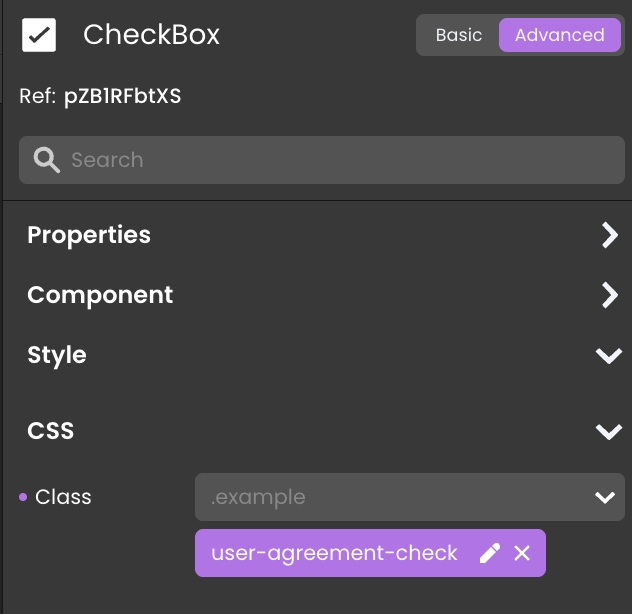This screenshot has width=632, height=614.
Task: Click the purple dot beside Class
Action: coord(23,497)
